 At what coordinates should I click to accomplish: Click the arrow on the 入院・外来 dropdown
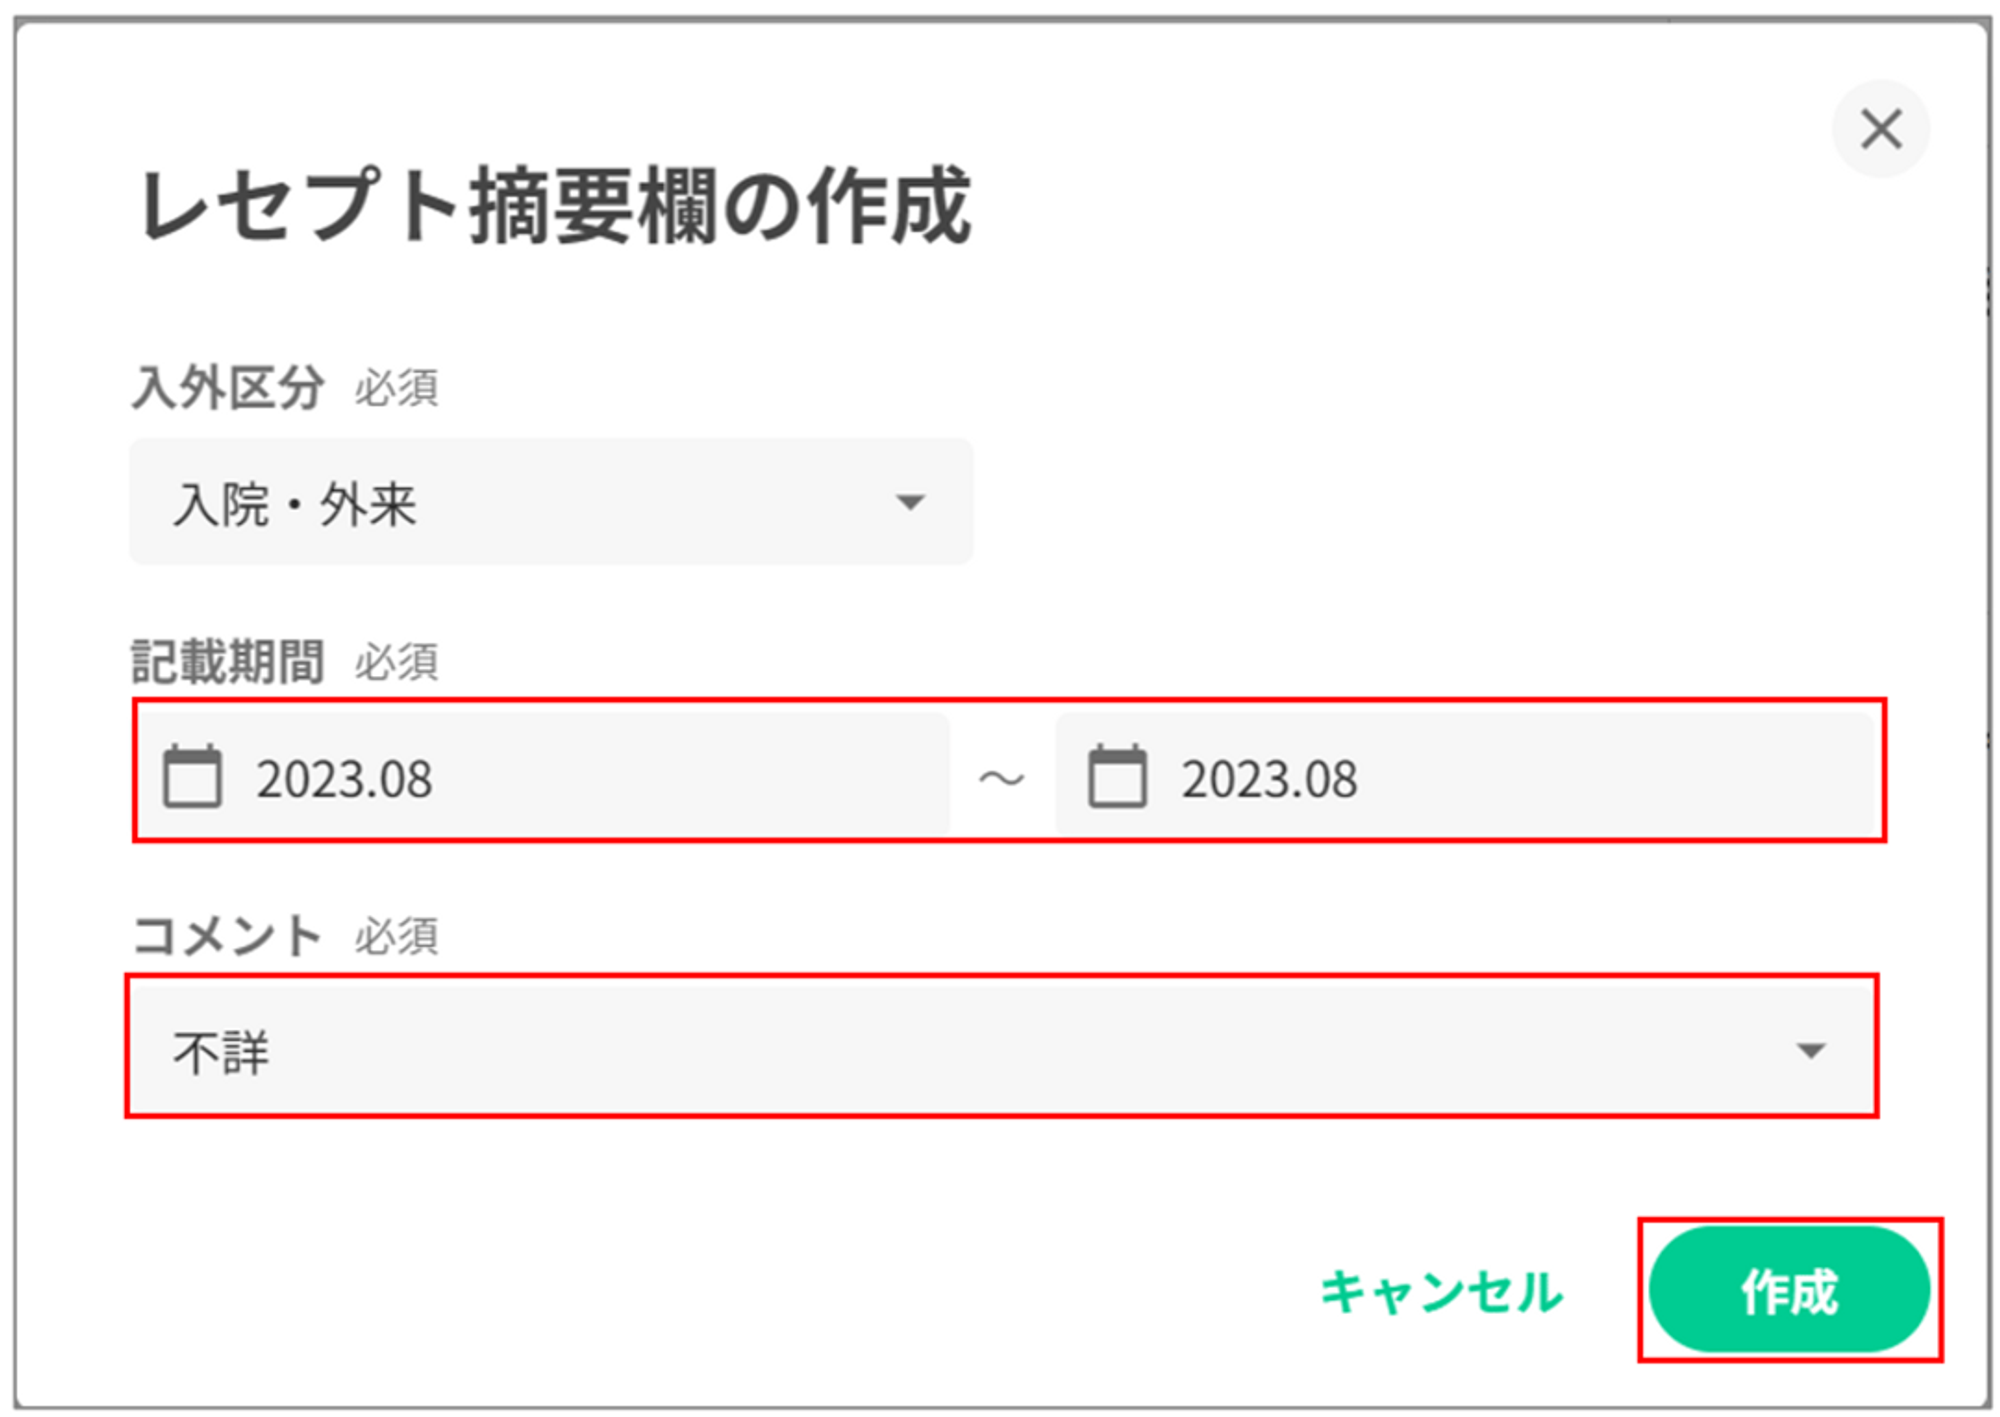tap(909, 502)
